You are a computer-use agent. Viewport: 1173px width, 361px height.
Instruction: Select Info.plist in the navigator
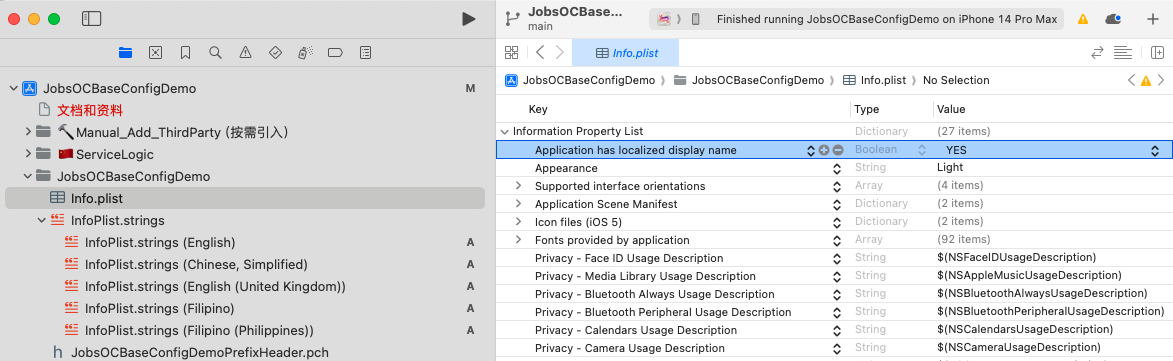pyautogui.click(x=245, y=198)
